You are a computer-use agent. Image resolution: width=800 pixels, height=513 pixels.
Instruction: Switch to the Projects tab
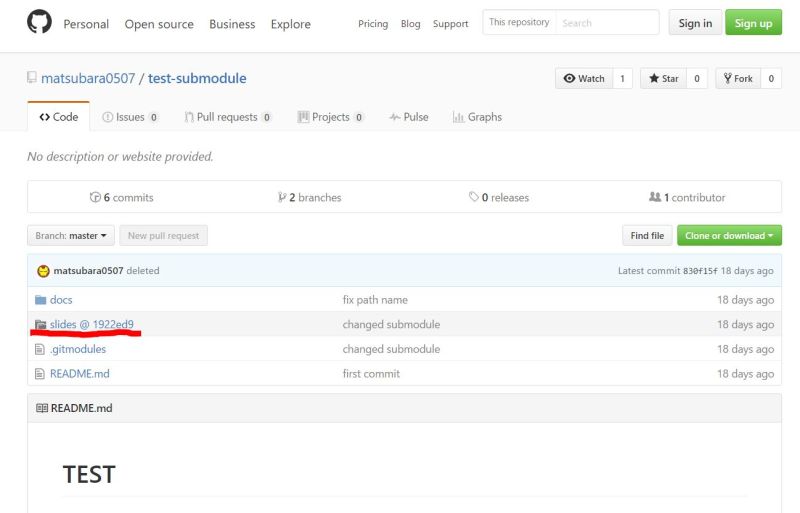[x=331, y=117]
